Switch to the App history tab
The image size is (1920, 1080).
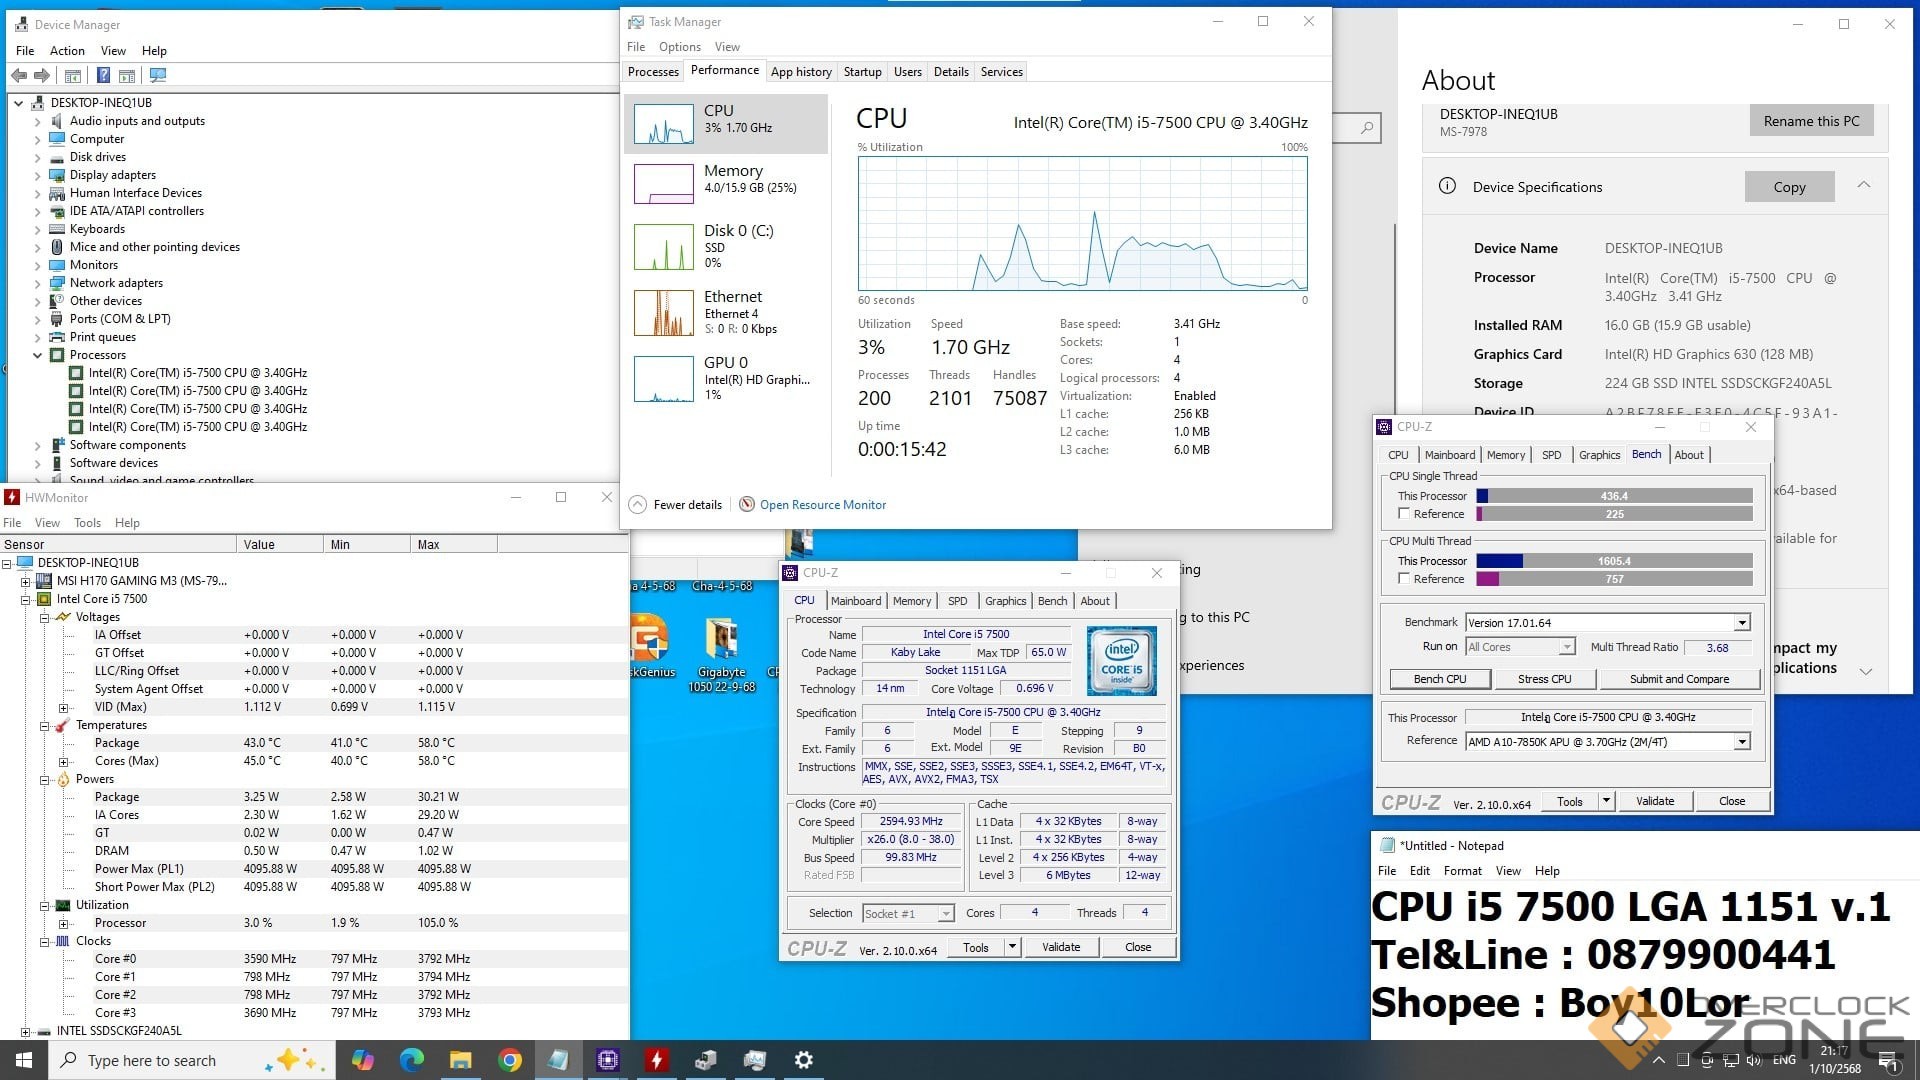tap(800, 72)
